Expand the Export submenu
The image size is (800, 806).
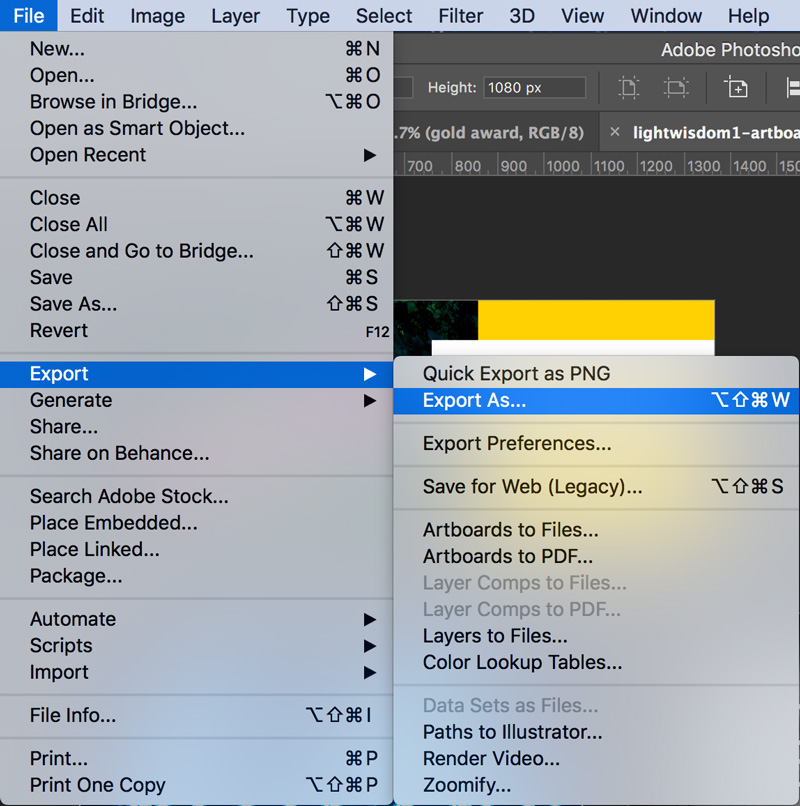[196, 374]
